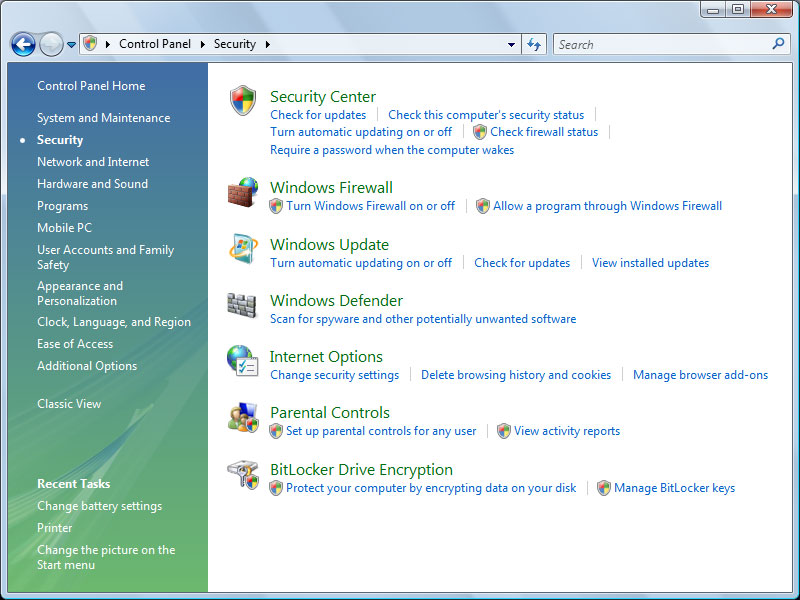The width and height of the screenshot is (800, 600).
Task: Select Mobile PC in the sidebar
Action: click(64, 228)
